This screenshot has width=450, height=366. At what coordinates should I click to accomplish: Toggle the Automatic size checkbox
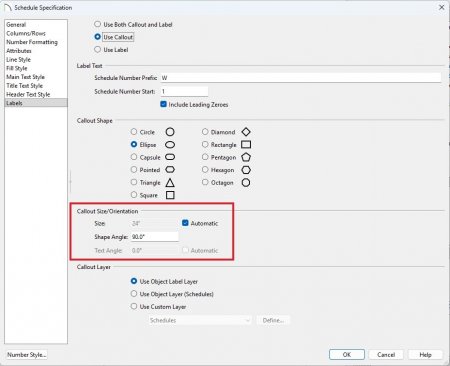click(185, 223)
